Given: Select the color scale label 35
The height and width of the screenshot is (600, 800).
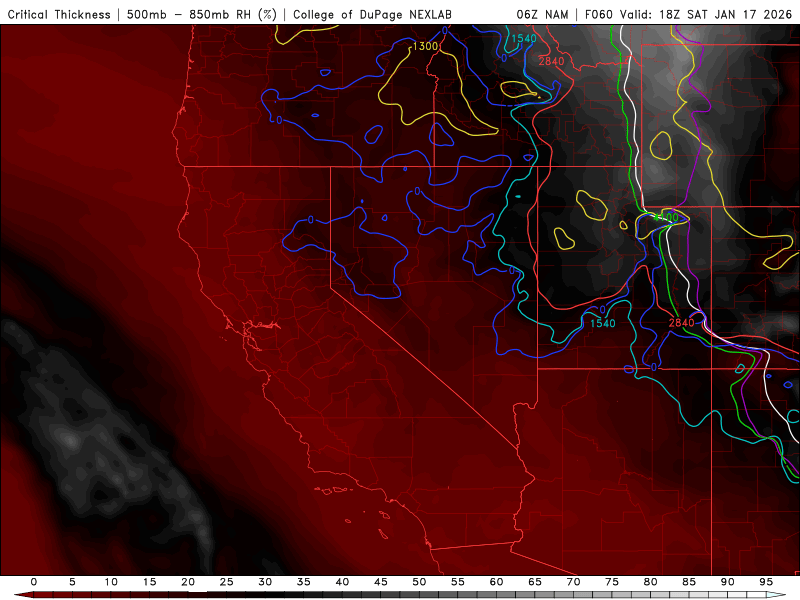Looking at the screenshot, I should tap(304, 582).
